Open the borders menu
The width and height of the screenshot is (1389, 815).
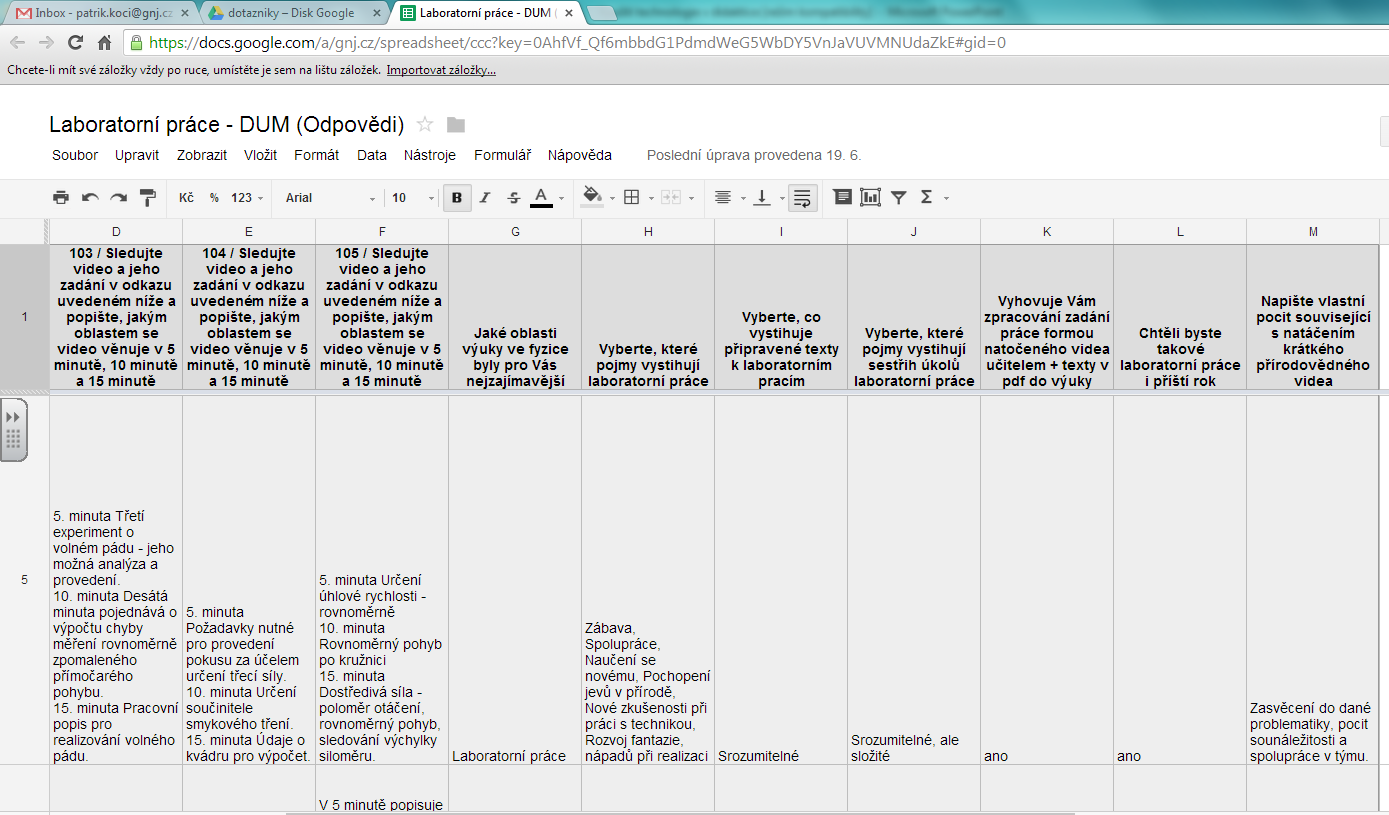636,198
